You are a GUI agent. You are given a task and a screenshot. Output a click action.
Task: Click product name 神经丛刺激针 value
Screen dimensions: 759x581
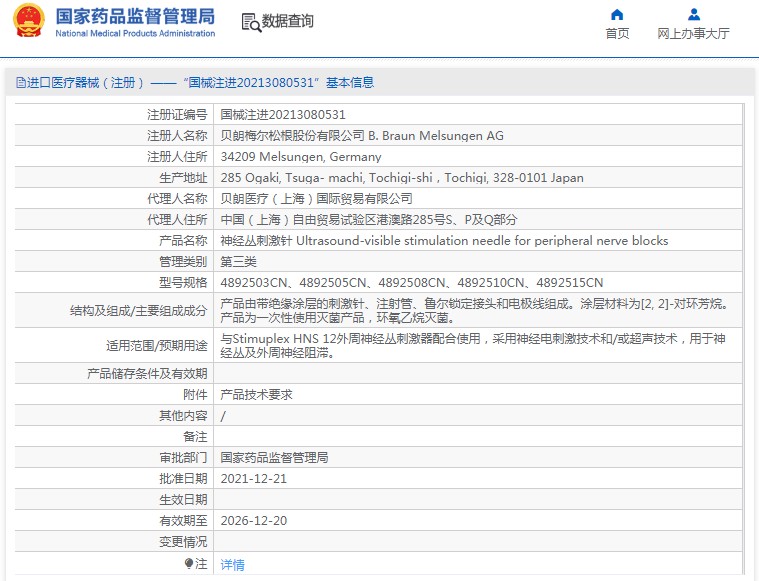coord(444,241)
